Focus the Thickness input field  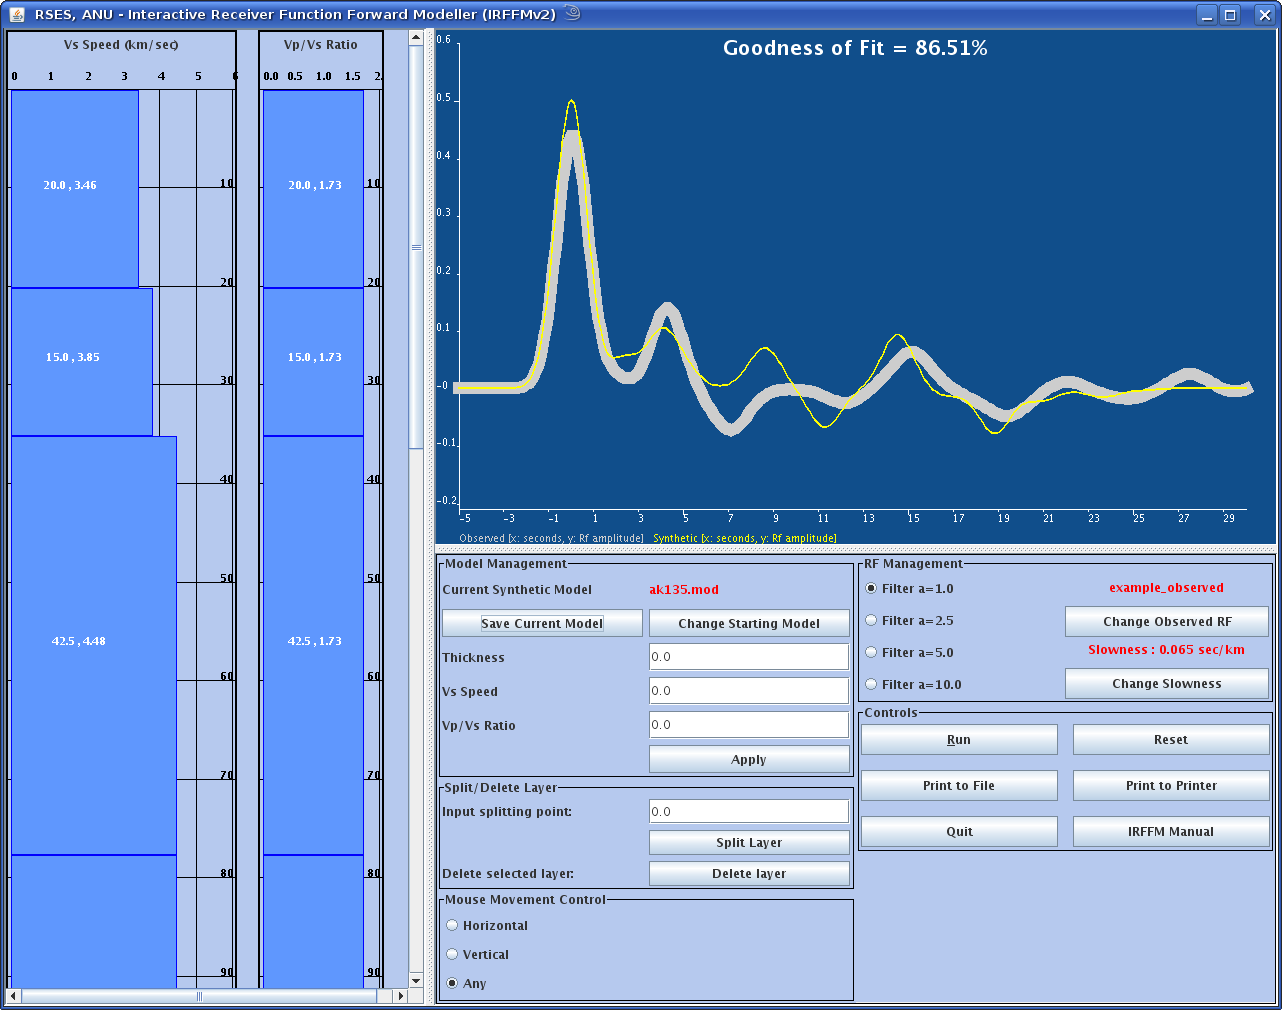(749, 657)
